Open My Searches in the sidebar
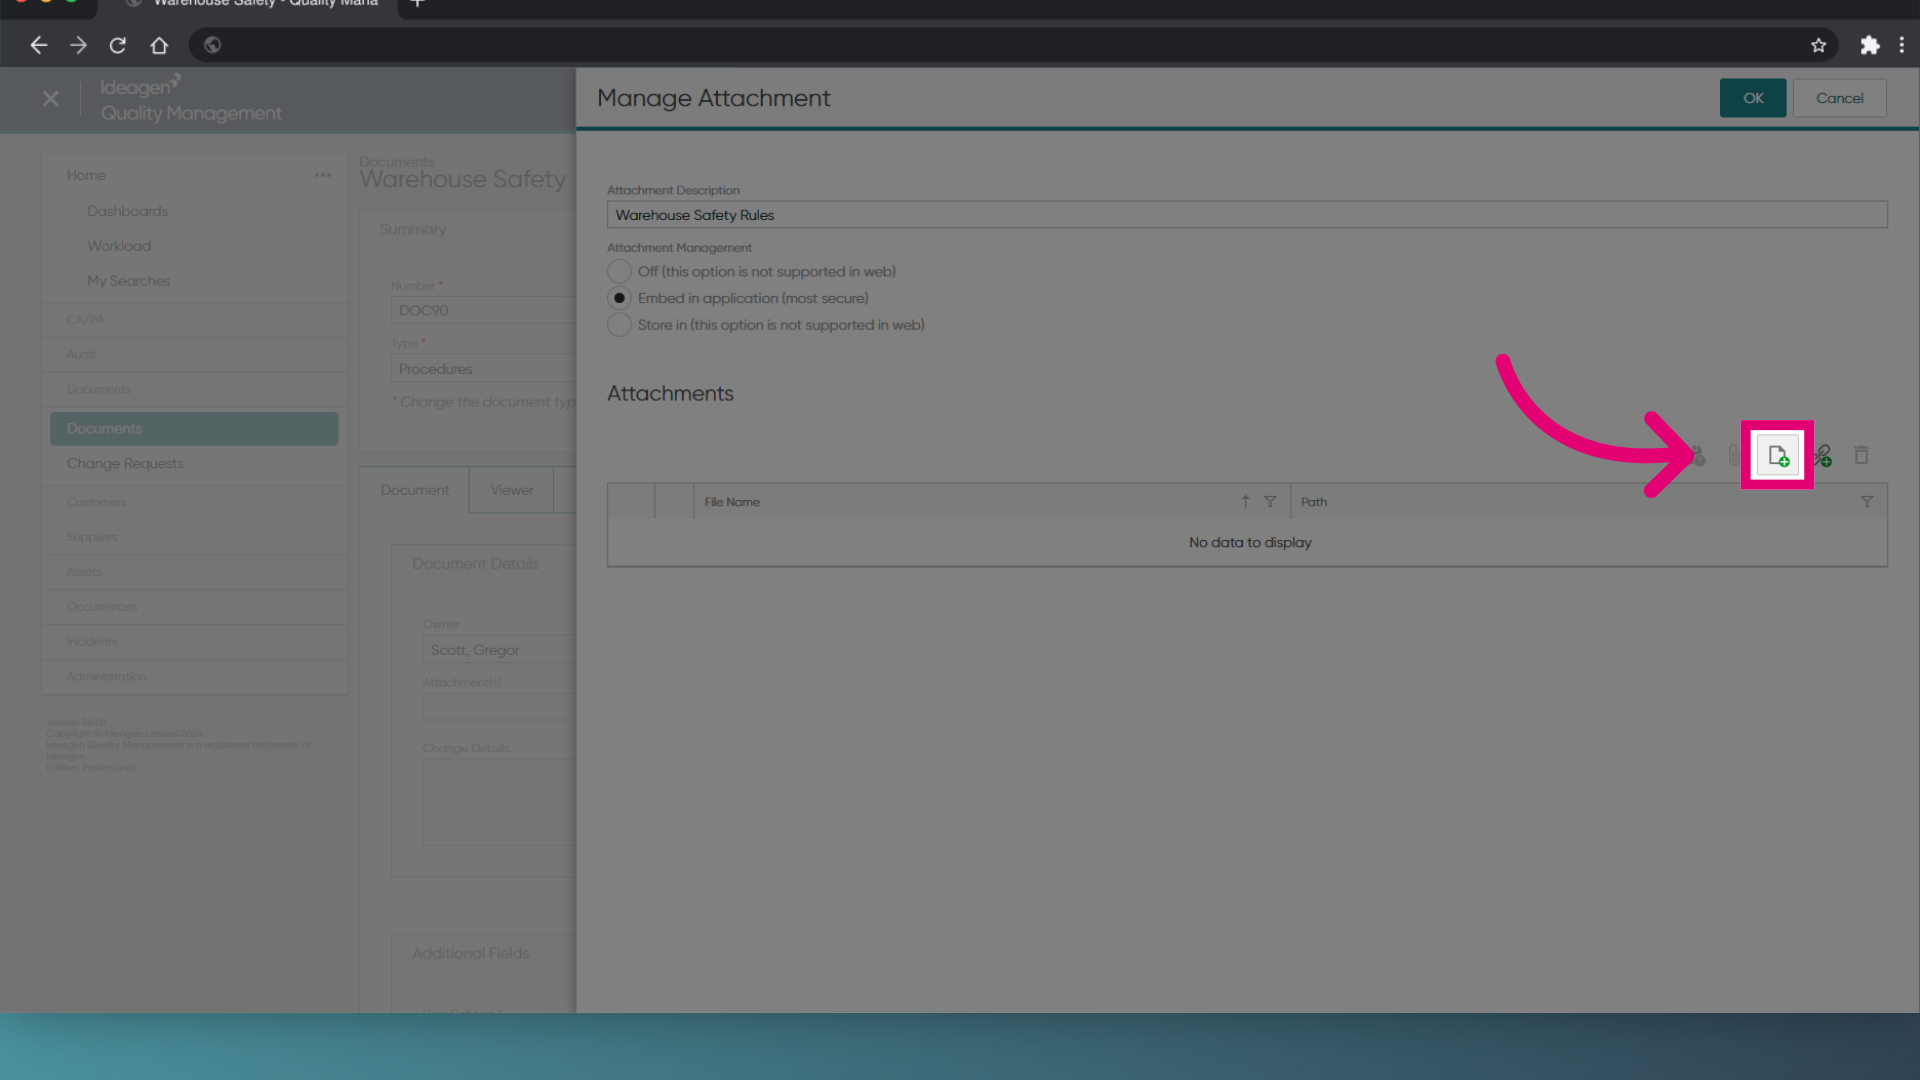1920x1080 pixels. tap(128, 281)
